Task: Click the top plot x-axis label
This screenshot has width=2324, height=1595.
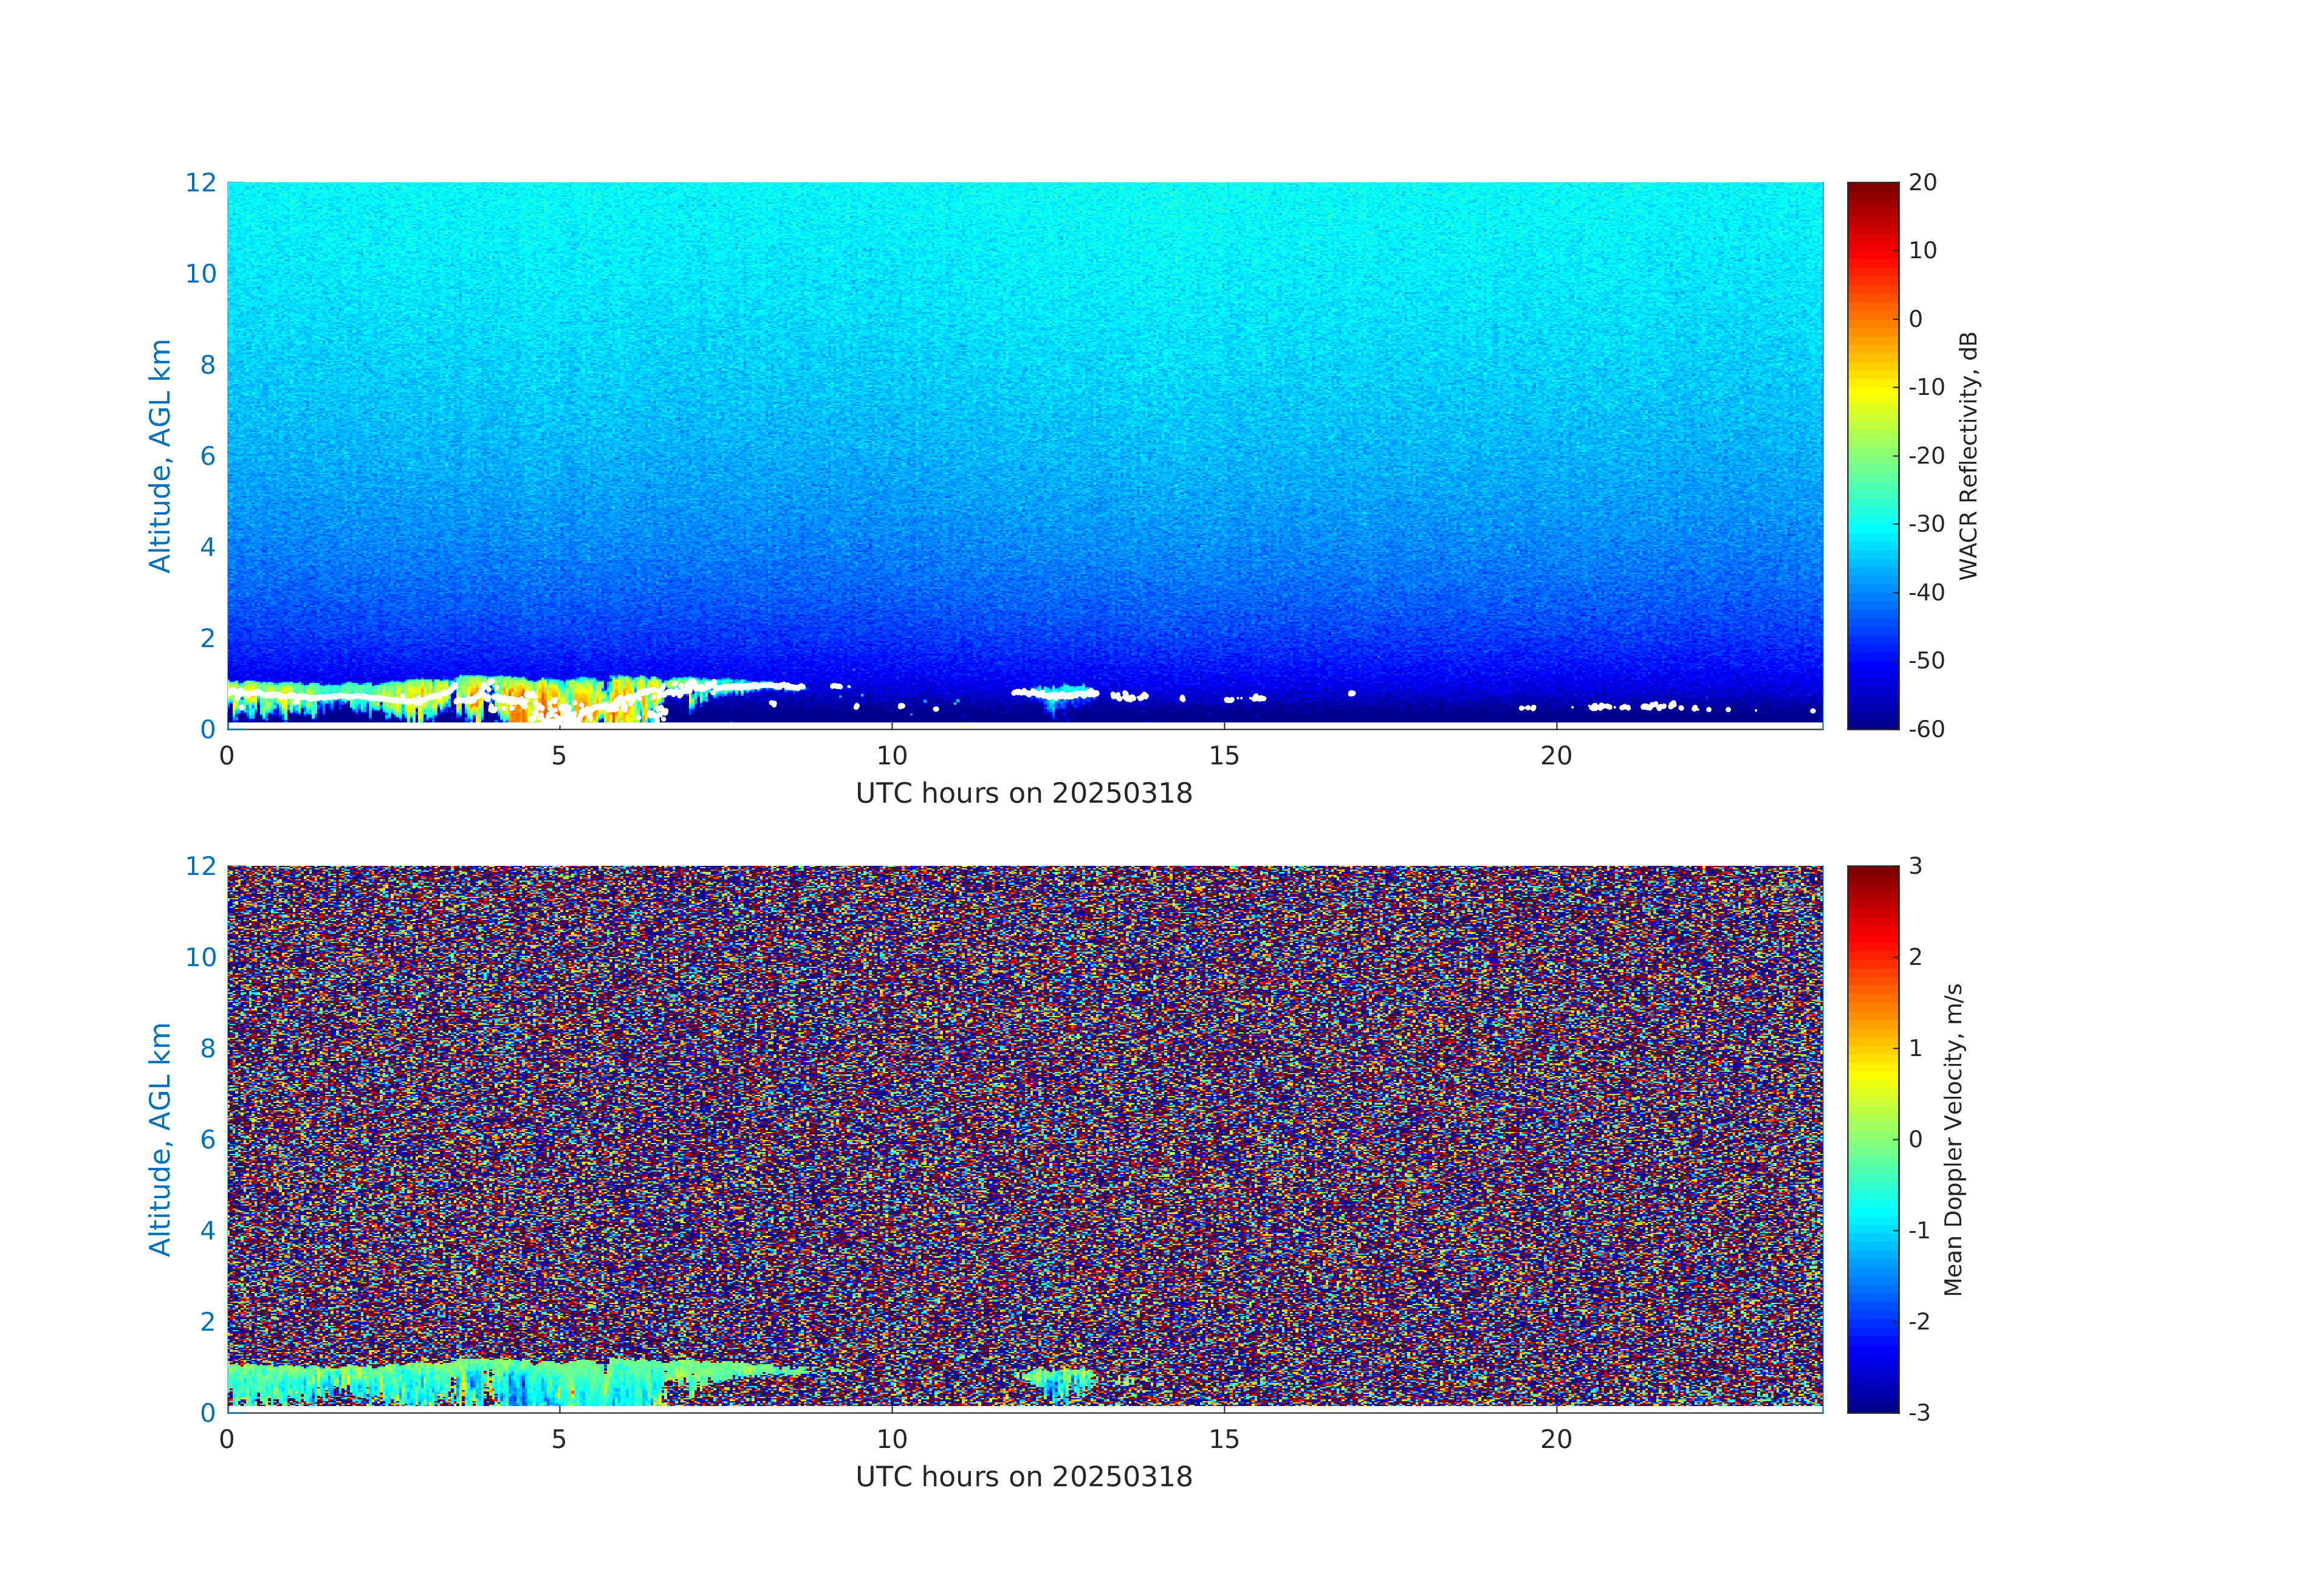Action: (1024, 793)
